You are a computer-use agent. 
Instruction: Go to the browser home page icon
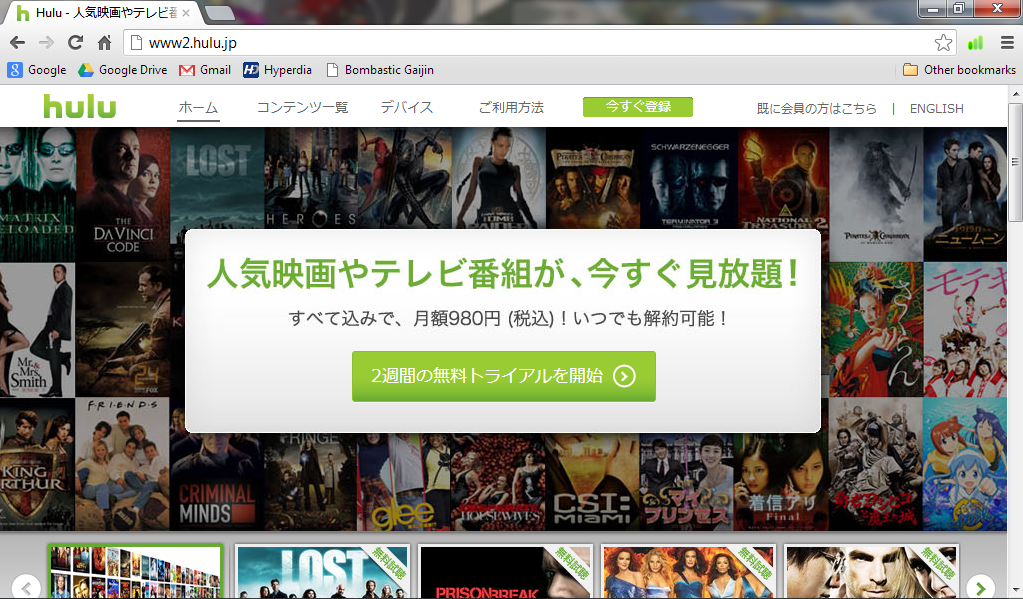(104, 43)
